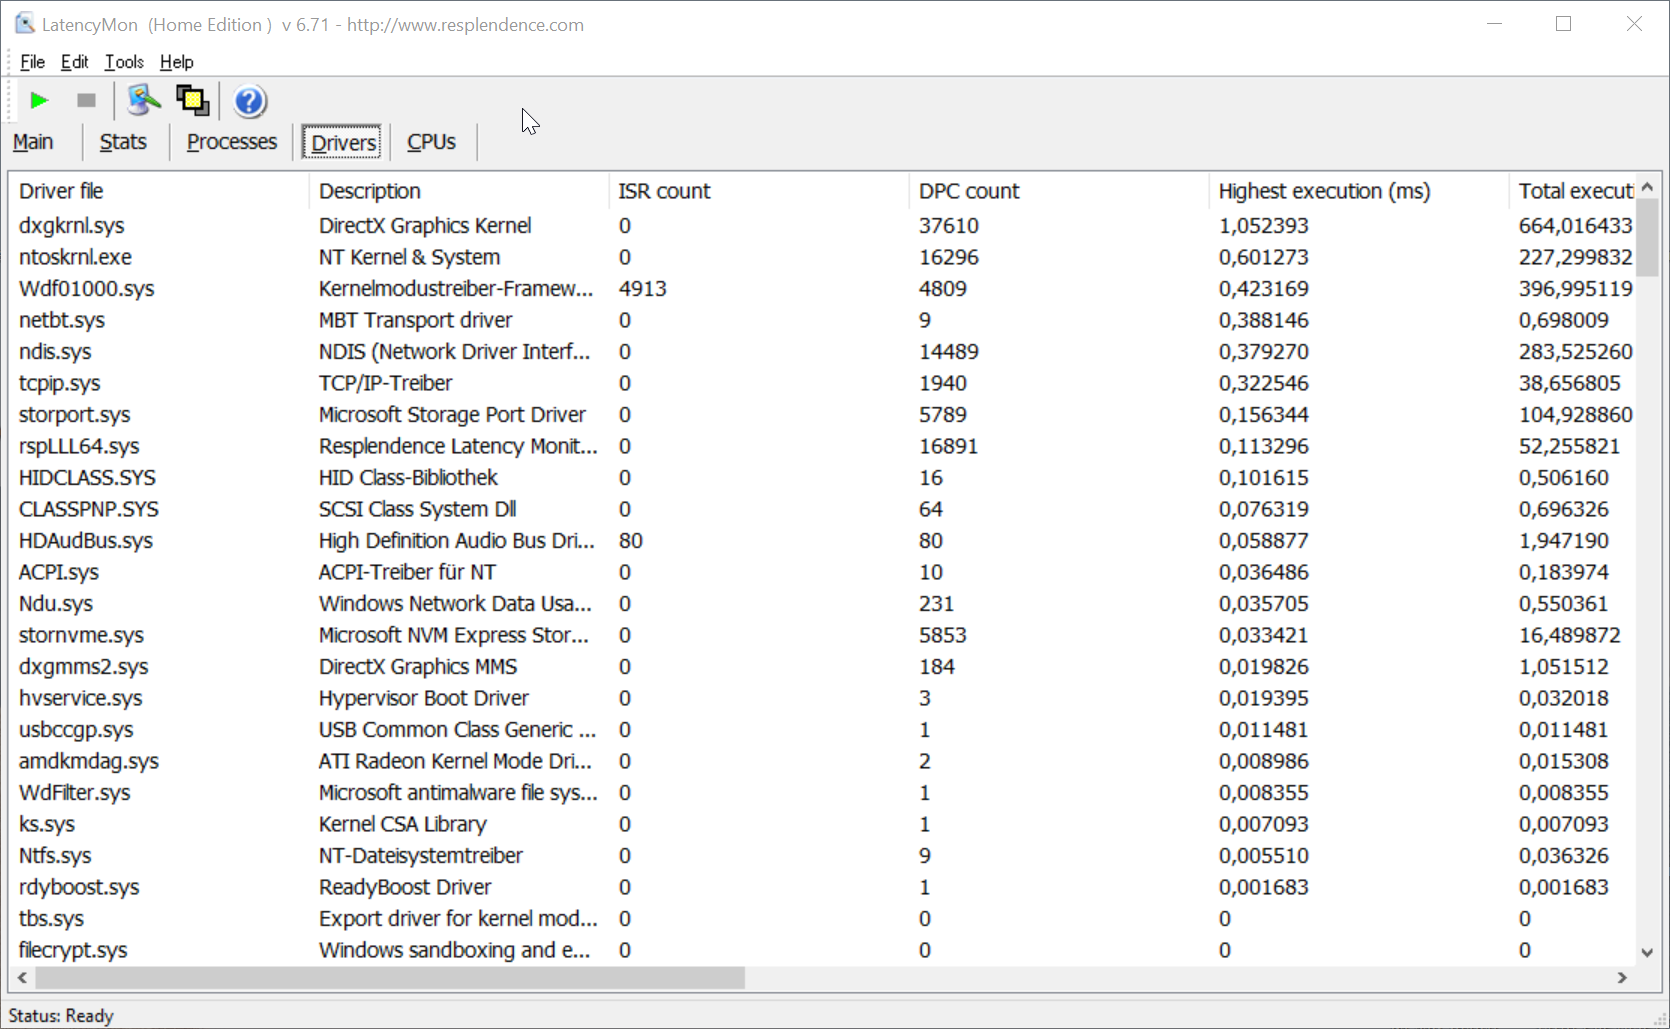Screen dimensions: 1670x1029
Task: Click the vertical scrollbar down arrow
Action: click(x=1647, y=953)
